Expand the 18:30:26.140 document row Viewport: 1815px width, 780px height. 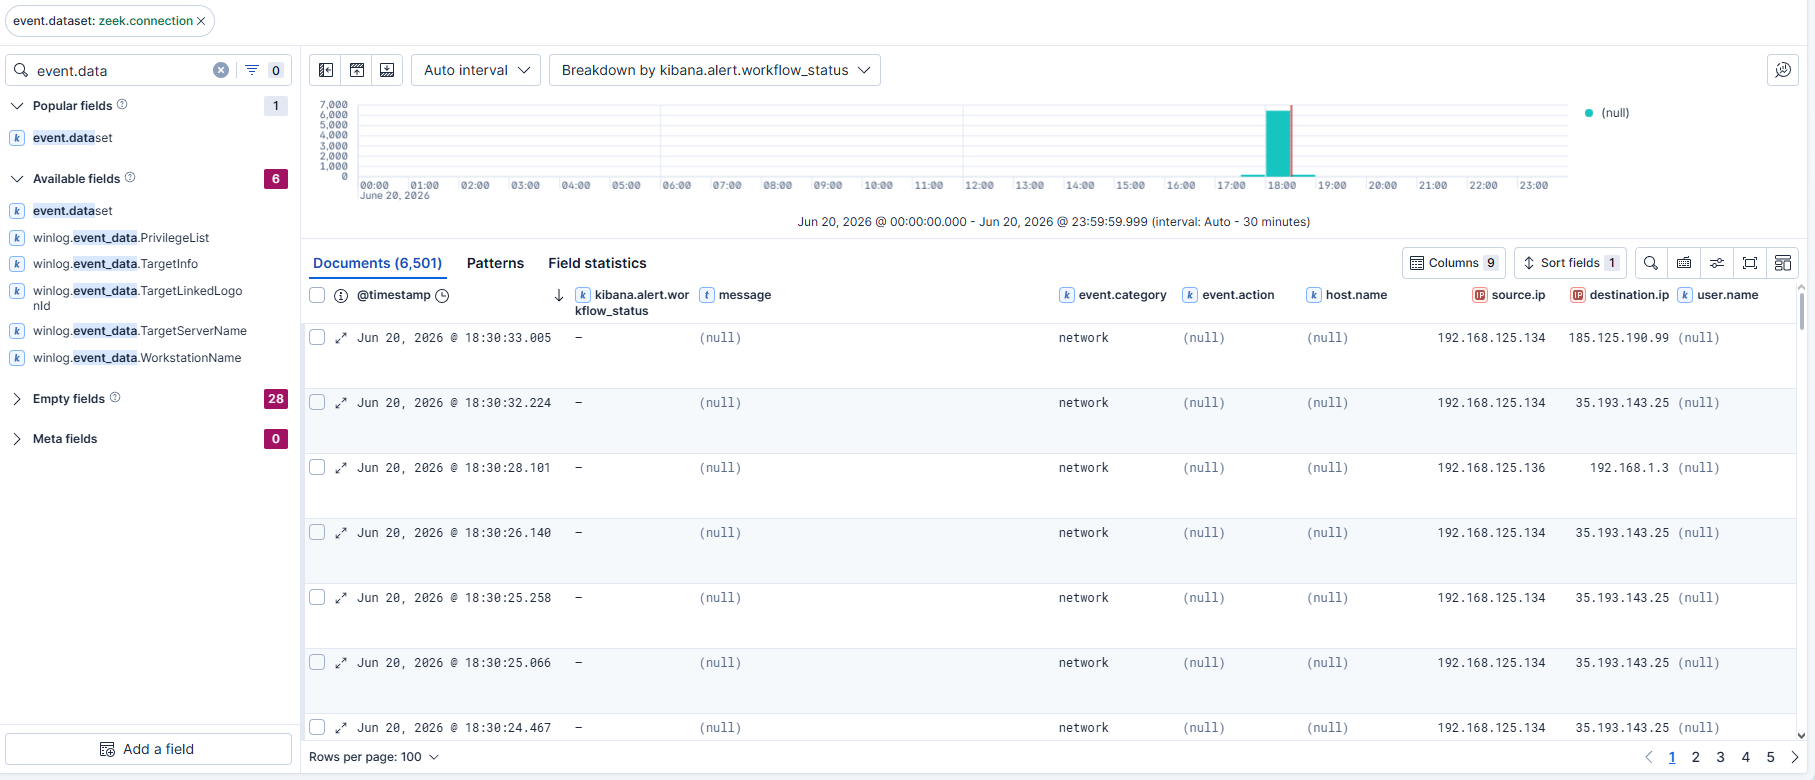point(341,533)
